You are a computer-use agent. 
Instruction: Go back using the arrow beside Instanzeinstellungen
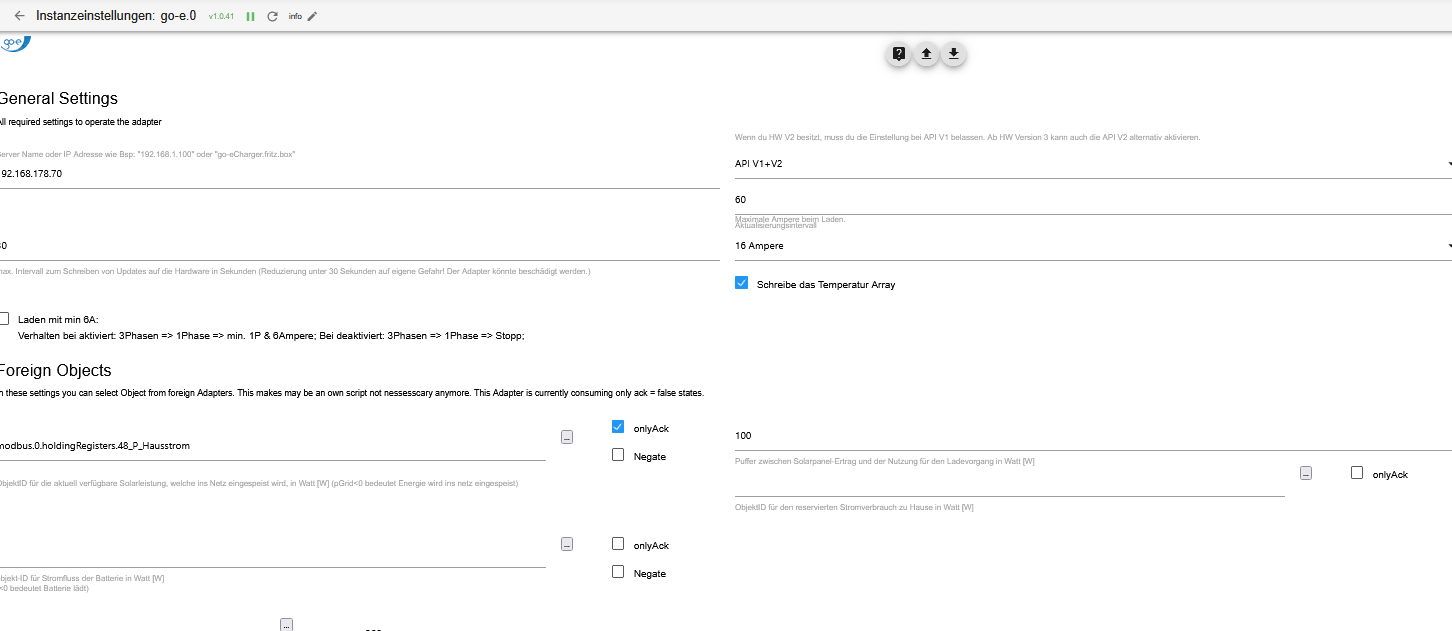[19, 16]
